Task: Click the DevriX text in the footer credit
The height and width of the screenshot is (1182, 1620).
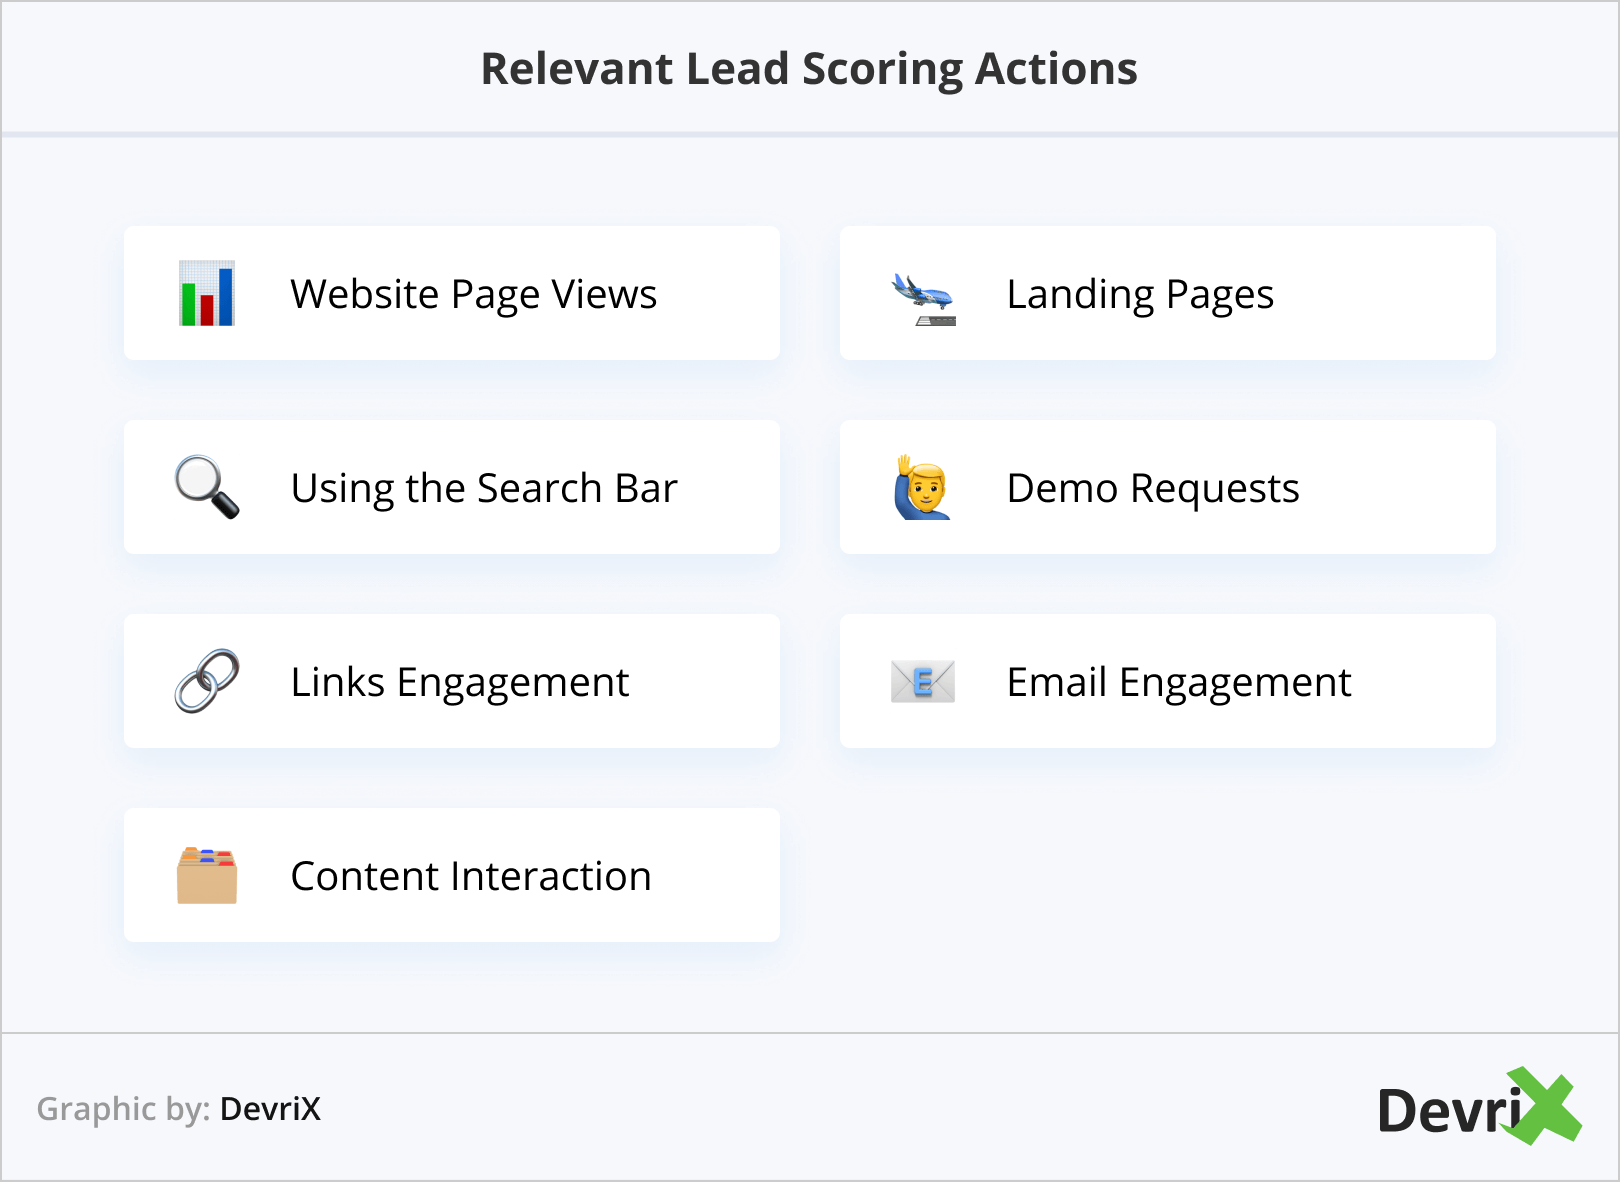Action: click(x=270, y=1109)
